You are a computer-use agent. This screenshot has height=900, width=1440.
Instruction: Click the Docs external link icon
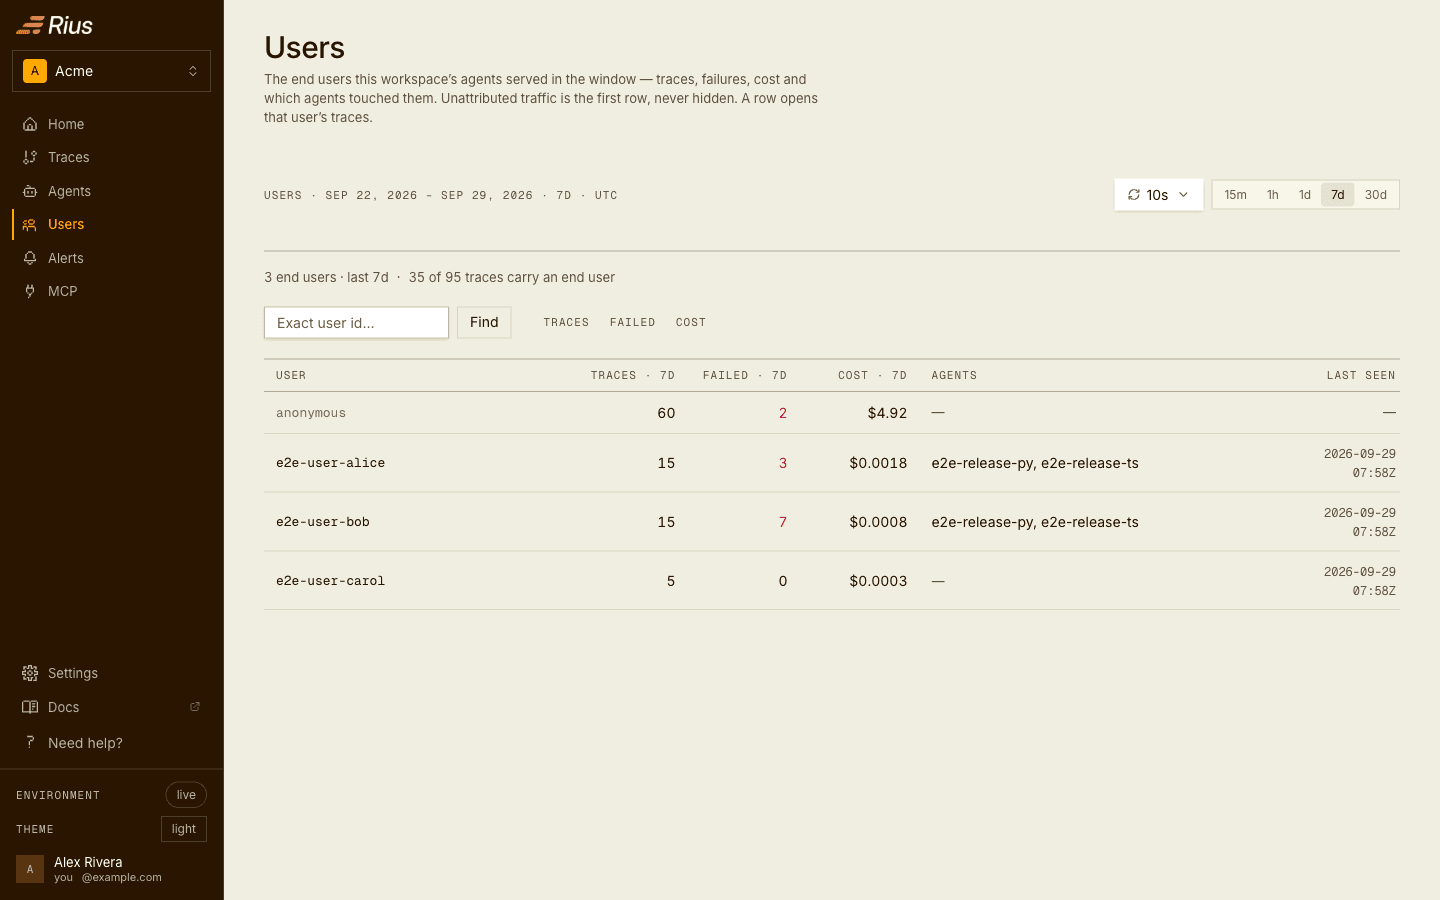pos(195,707)
